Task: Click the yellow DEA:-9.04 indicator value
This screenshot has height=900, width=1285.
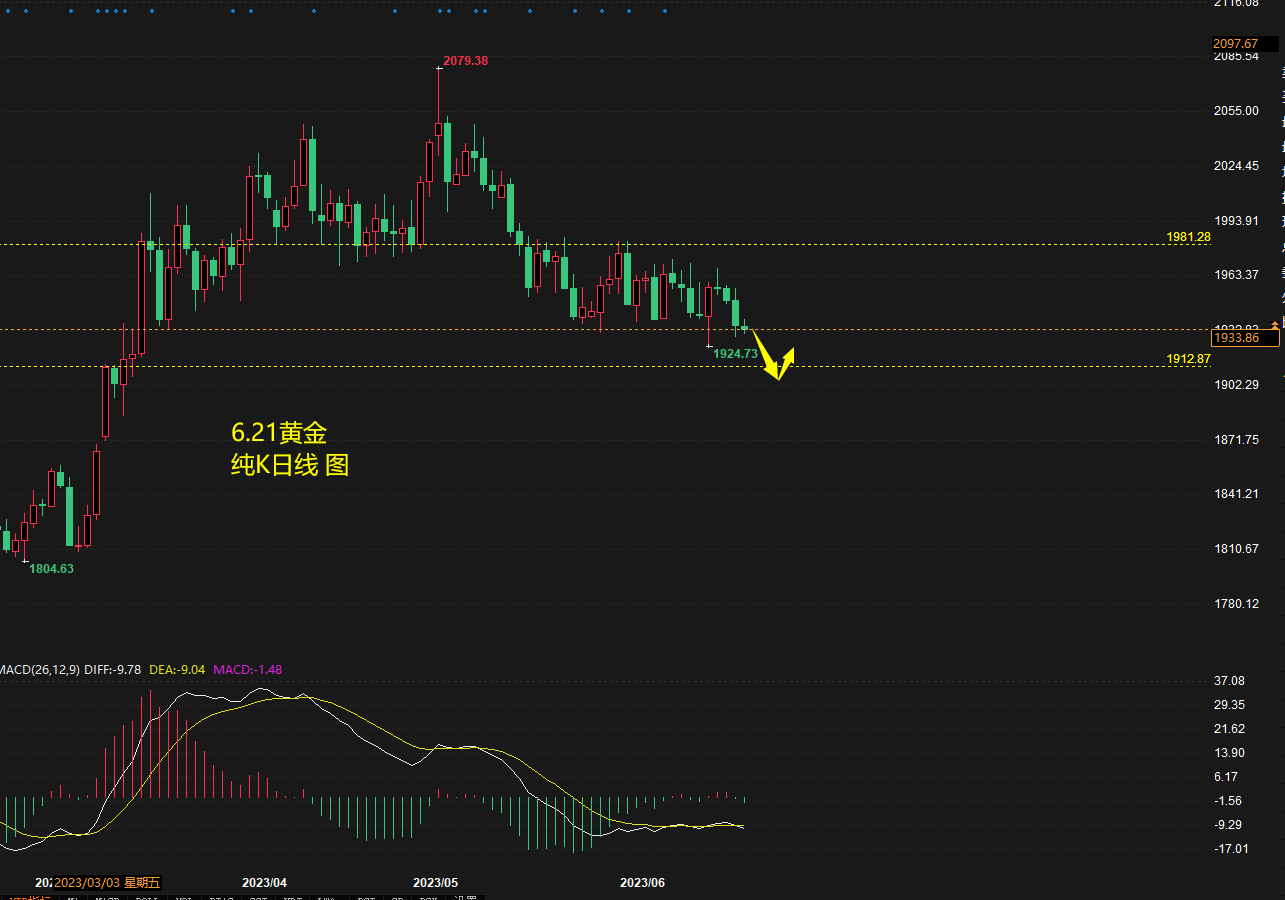Action: (177, 669)
